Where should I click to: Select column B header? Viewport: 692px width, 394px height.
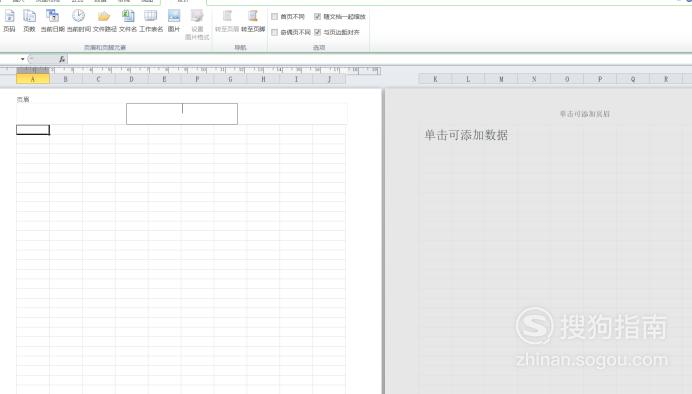coord(66,79)
